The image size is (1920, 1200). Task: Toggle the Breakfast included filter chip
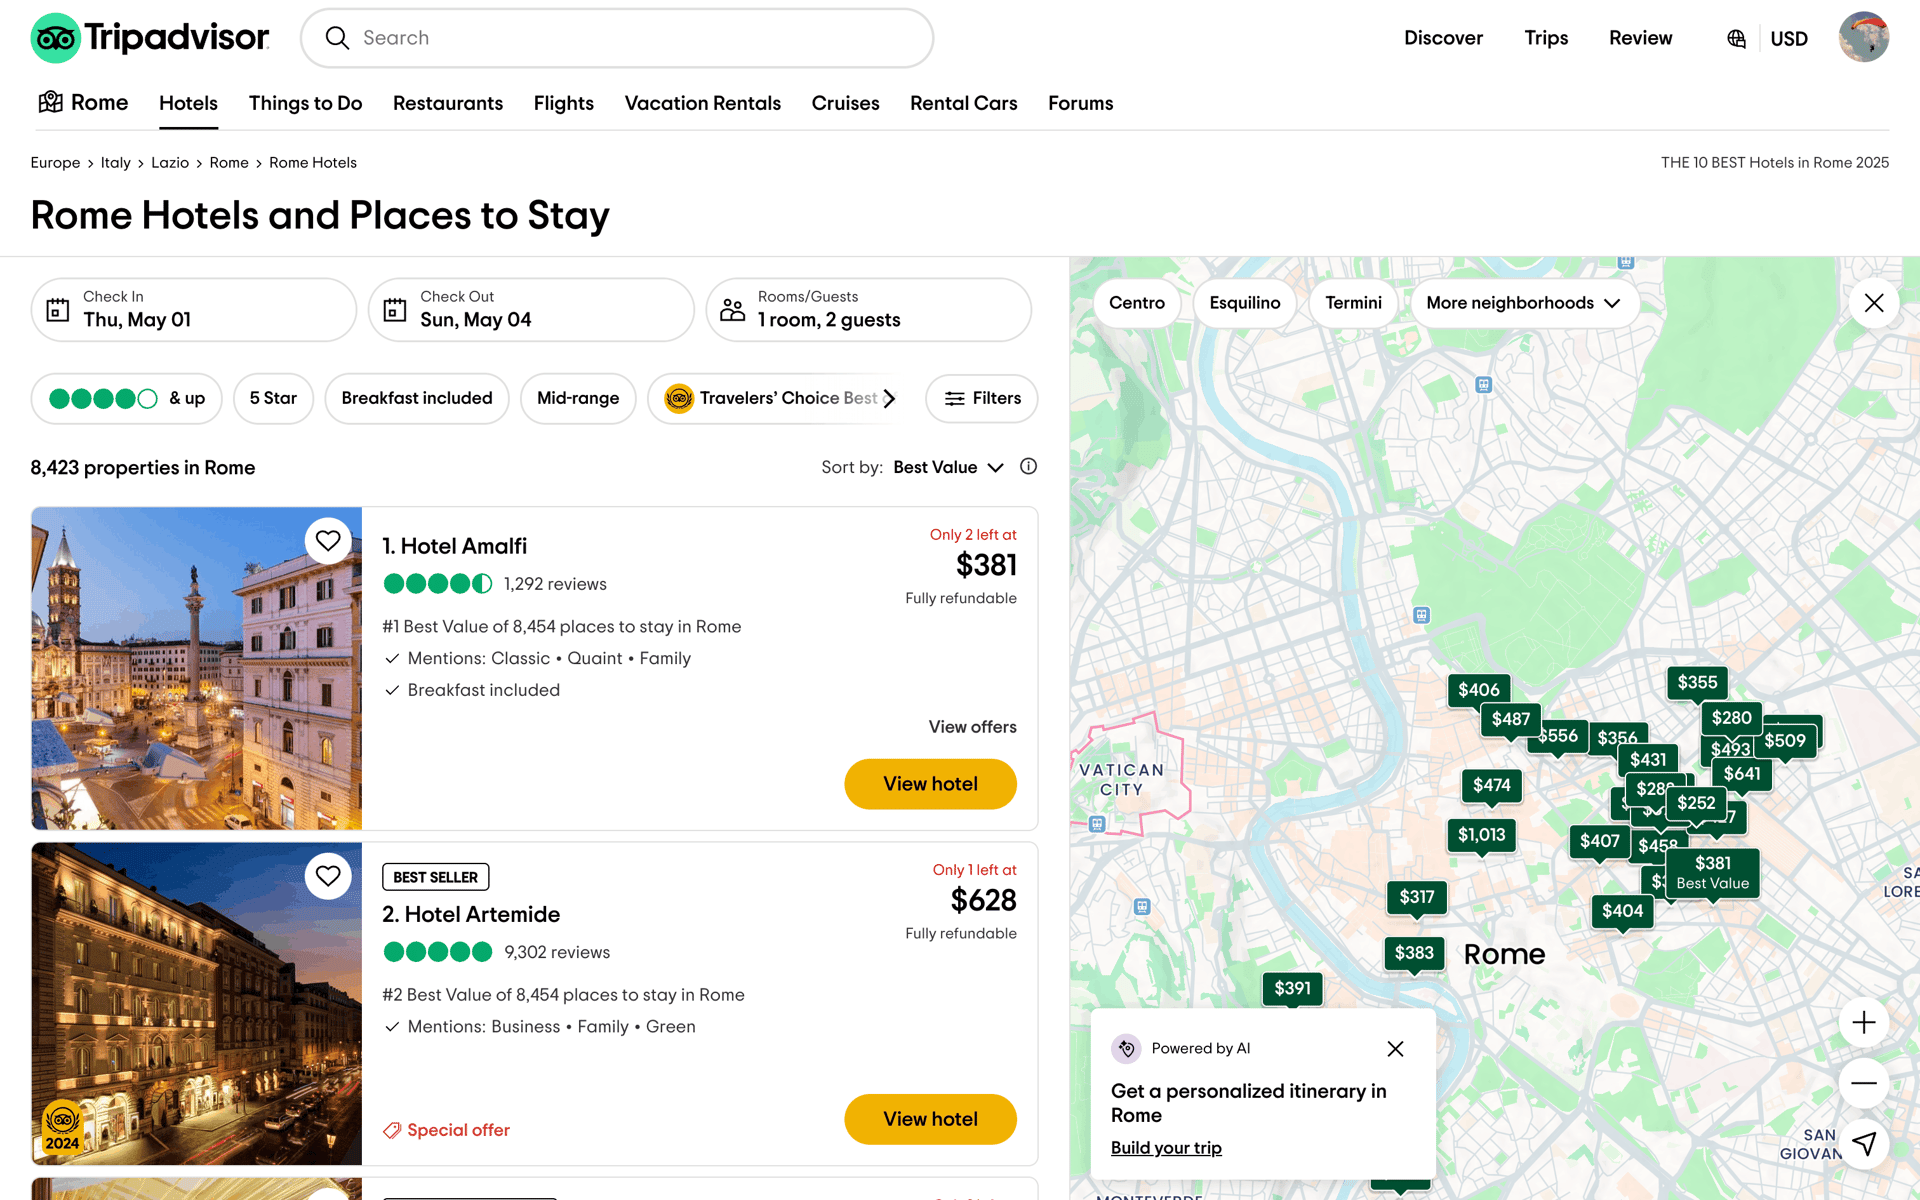pyautogui.click(x=417, y=399)
